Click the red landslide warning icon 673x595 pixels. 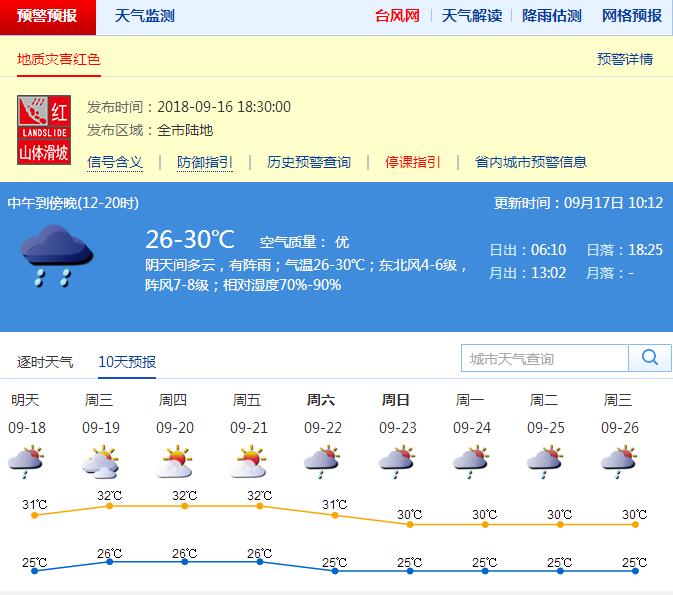coord(44,129)
